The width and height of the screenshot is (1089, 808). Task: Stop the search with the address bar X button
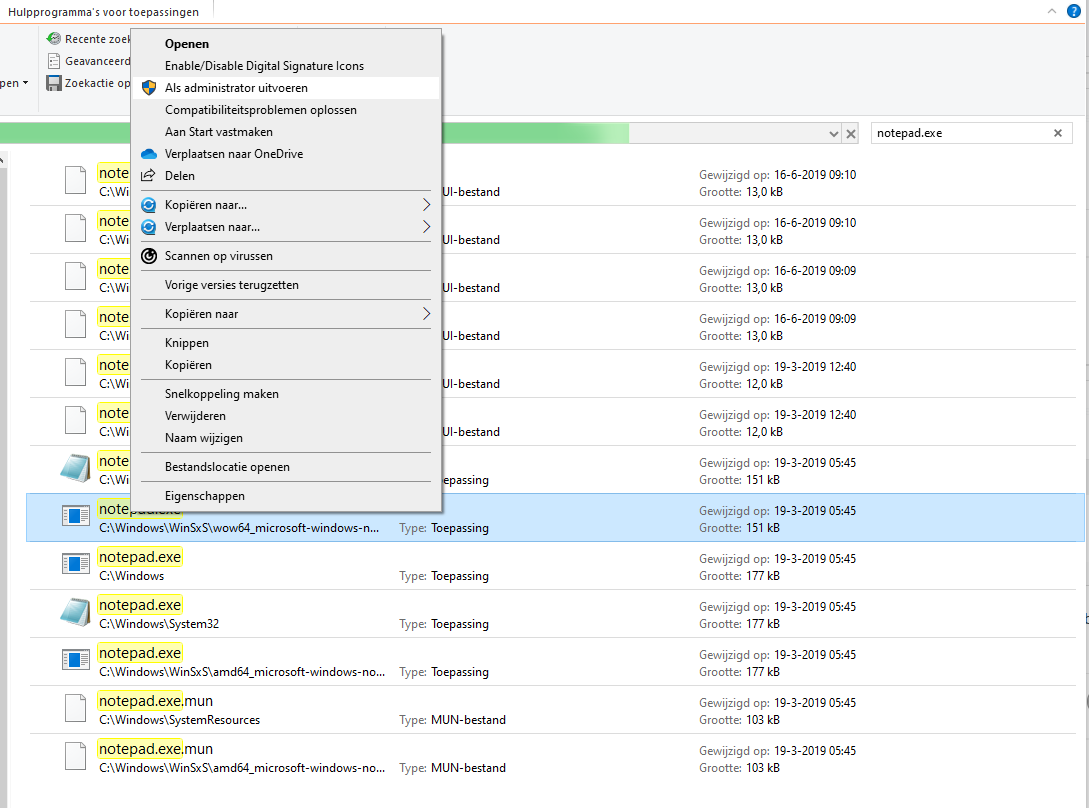tap(851, 133)
